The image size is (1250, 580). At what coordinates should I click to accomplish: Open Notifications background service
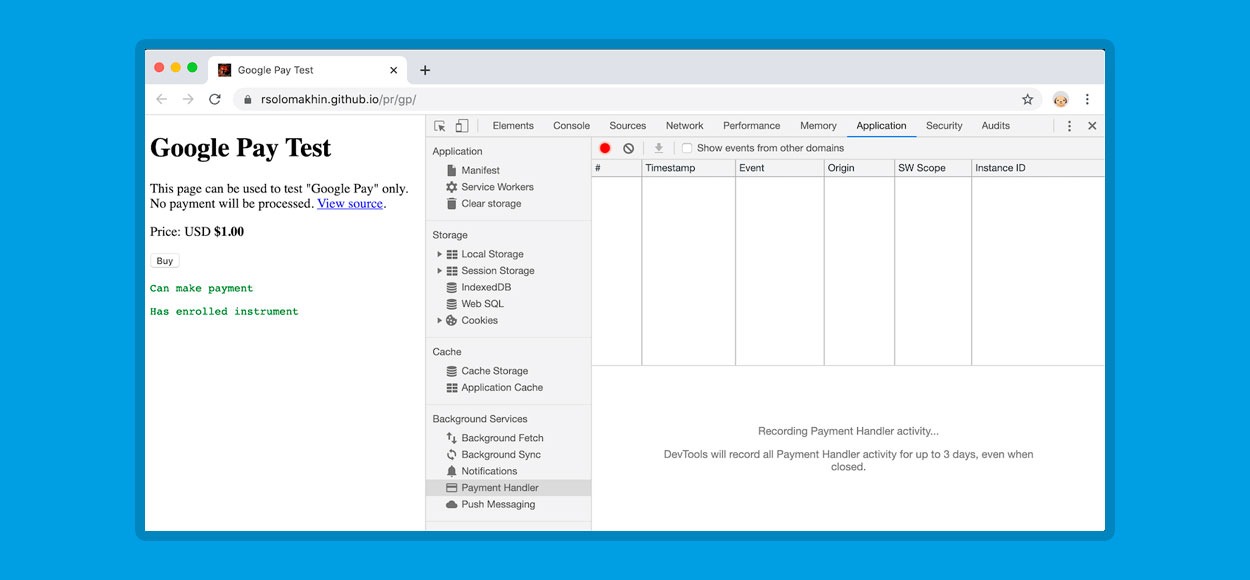[x=489, y=471]
